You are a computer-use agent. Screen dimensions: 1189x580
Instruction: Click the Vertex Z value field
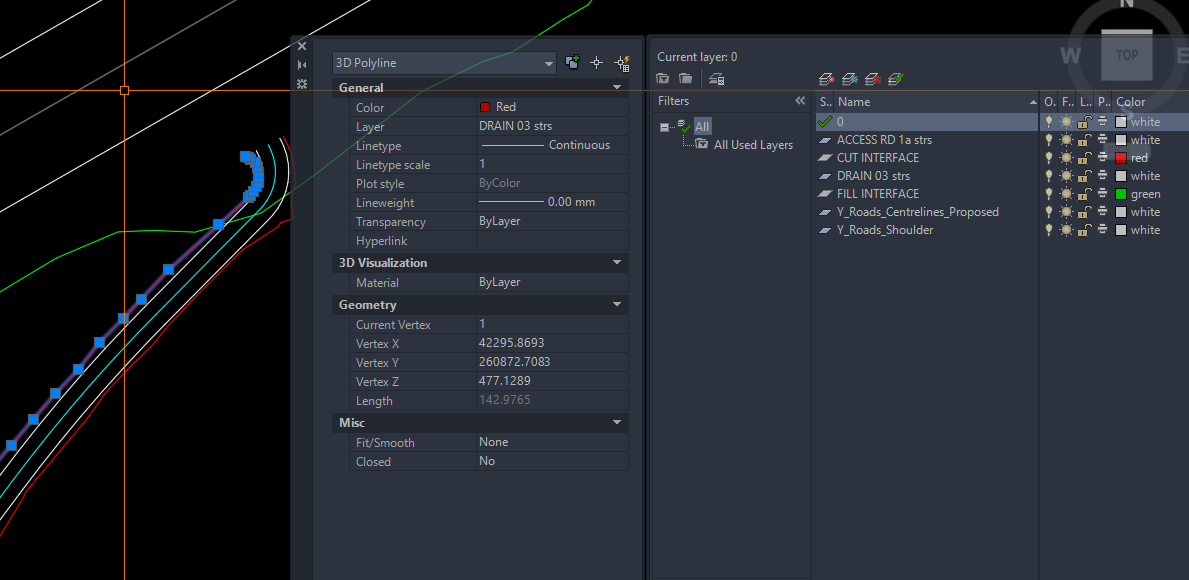coord(550,382)
